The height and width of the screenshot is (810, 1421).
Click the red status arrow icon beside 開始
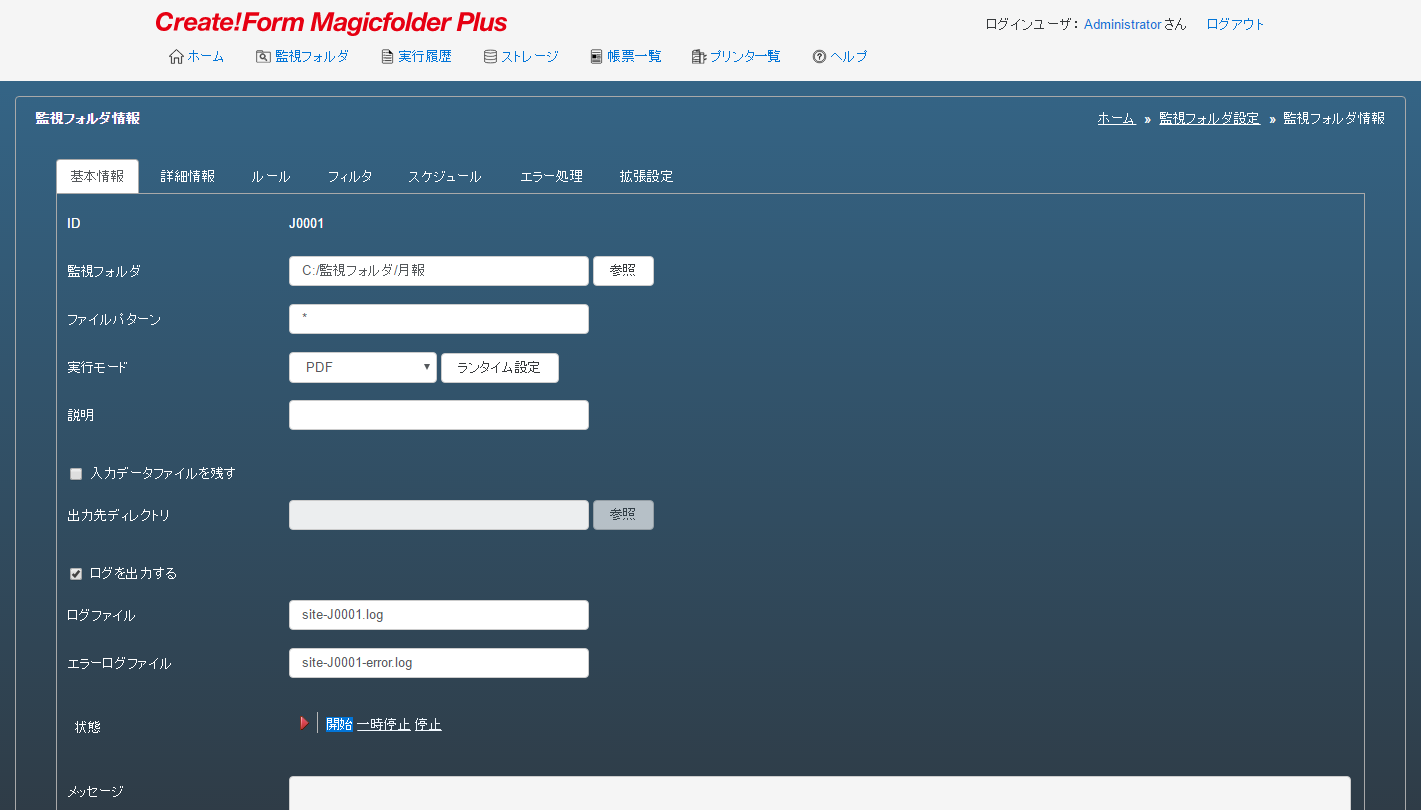point(304,723)
